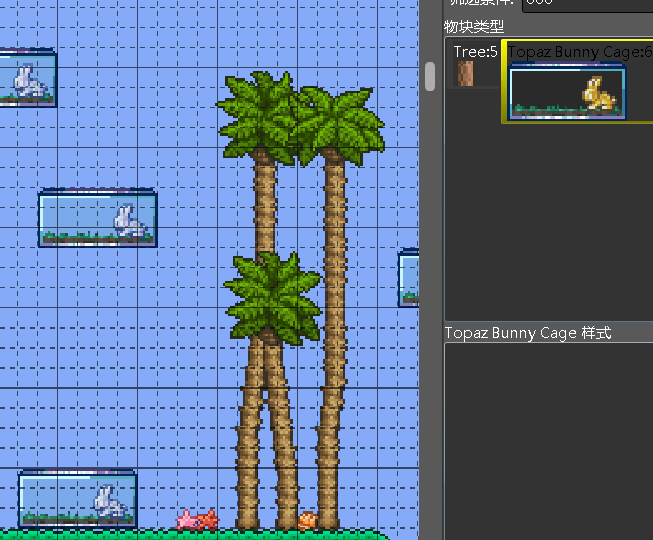
Task: Click the 物块类型 section label
Action: [474, 26]
